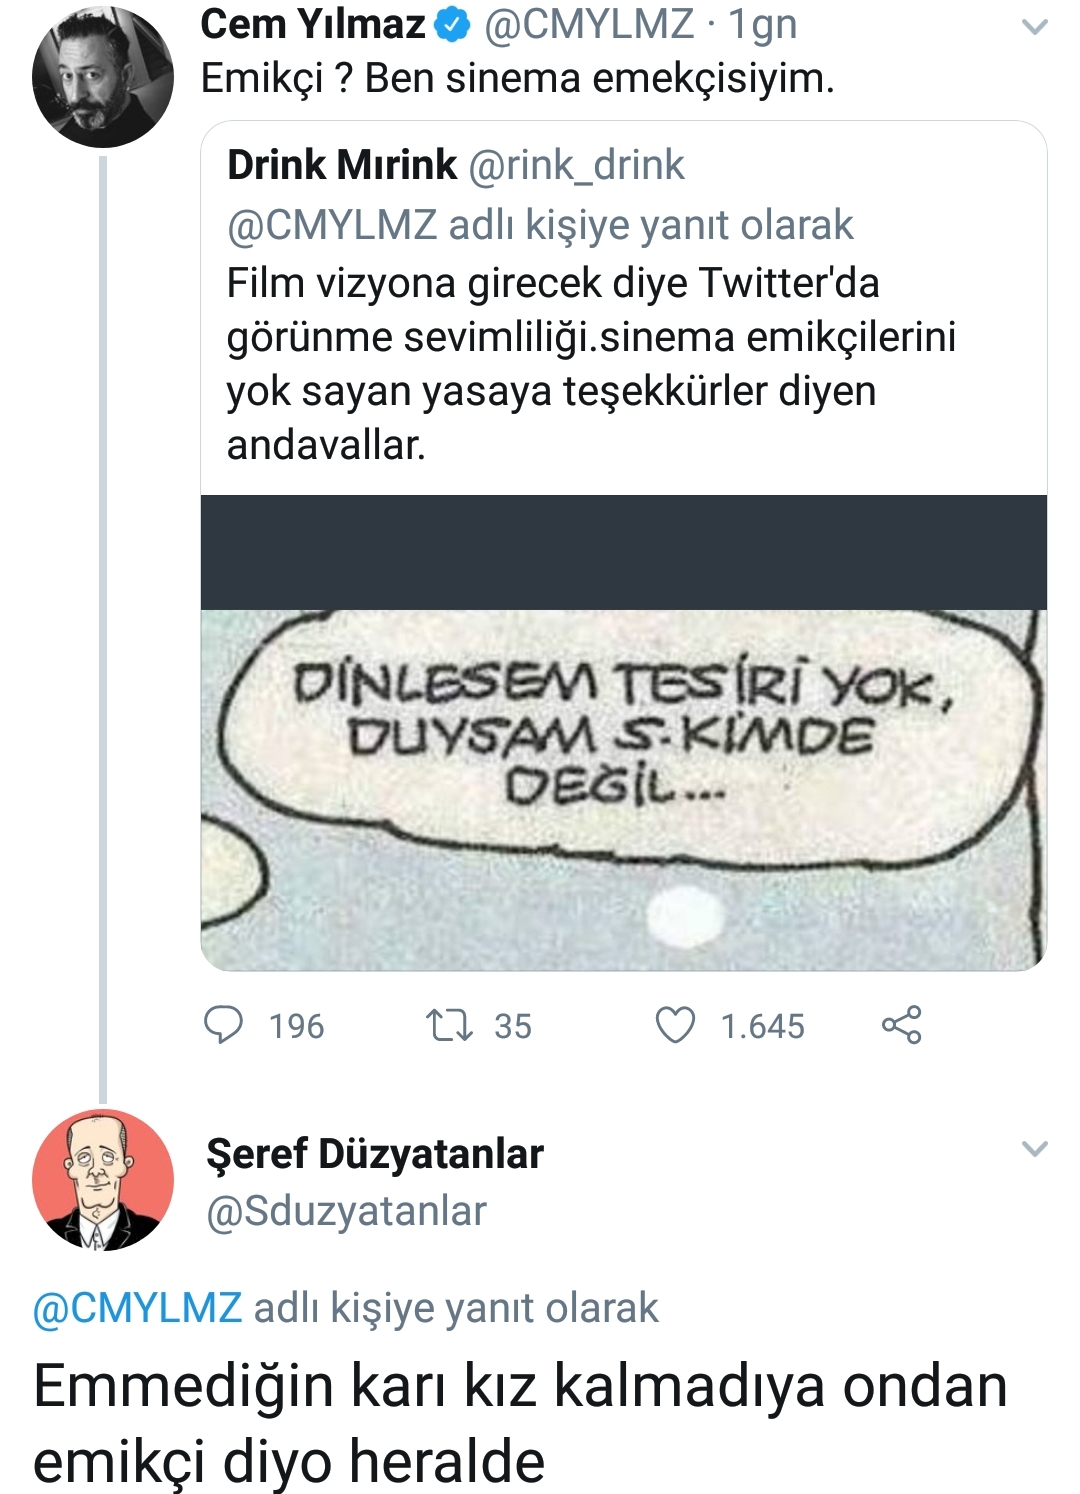This screenshot has height=1494, width=1080.
Task: Click the 1gn timestamp
Action: (763, 25)
